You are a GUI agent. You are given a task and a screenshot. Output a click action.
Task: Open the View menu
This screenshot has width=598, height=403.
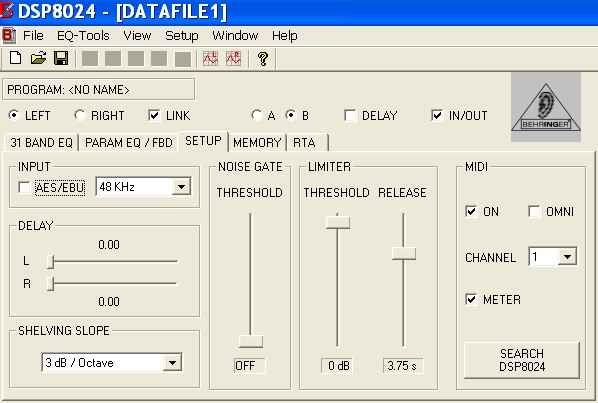click(x=137, y=35)
